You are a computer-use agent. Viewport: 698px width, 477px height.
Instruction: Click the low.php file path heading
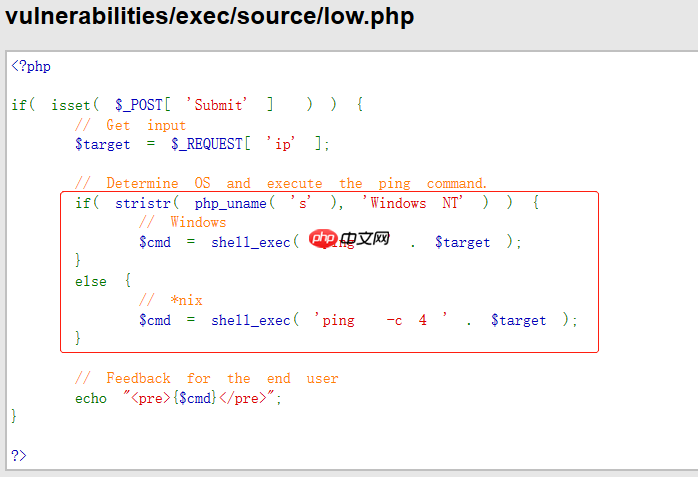(210, 17)
